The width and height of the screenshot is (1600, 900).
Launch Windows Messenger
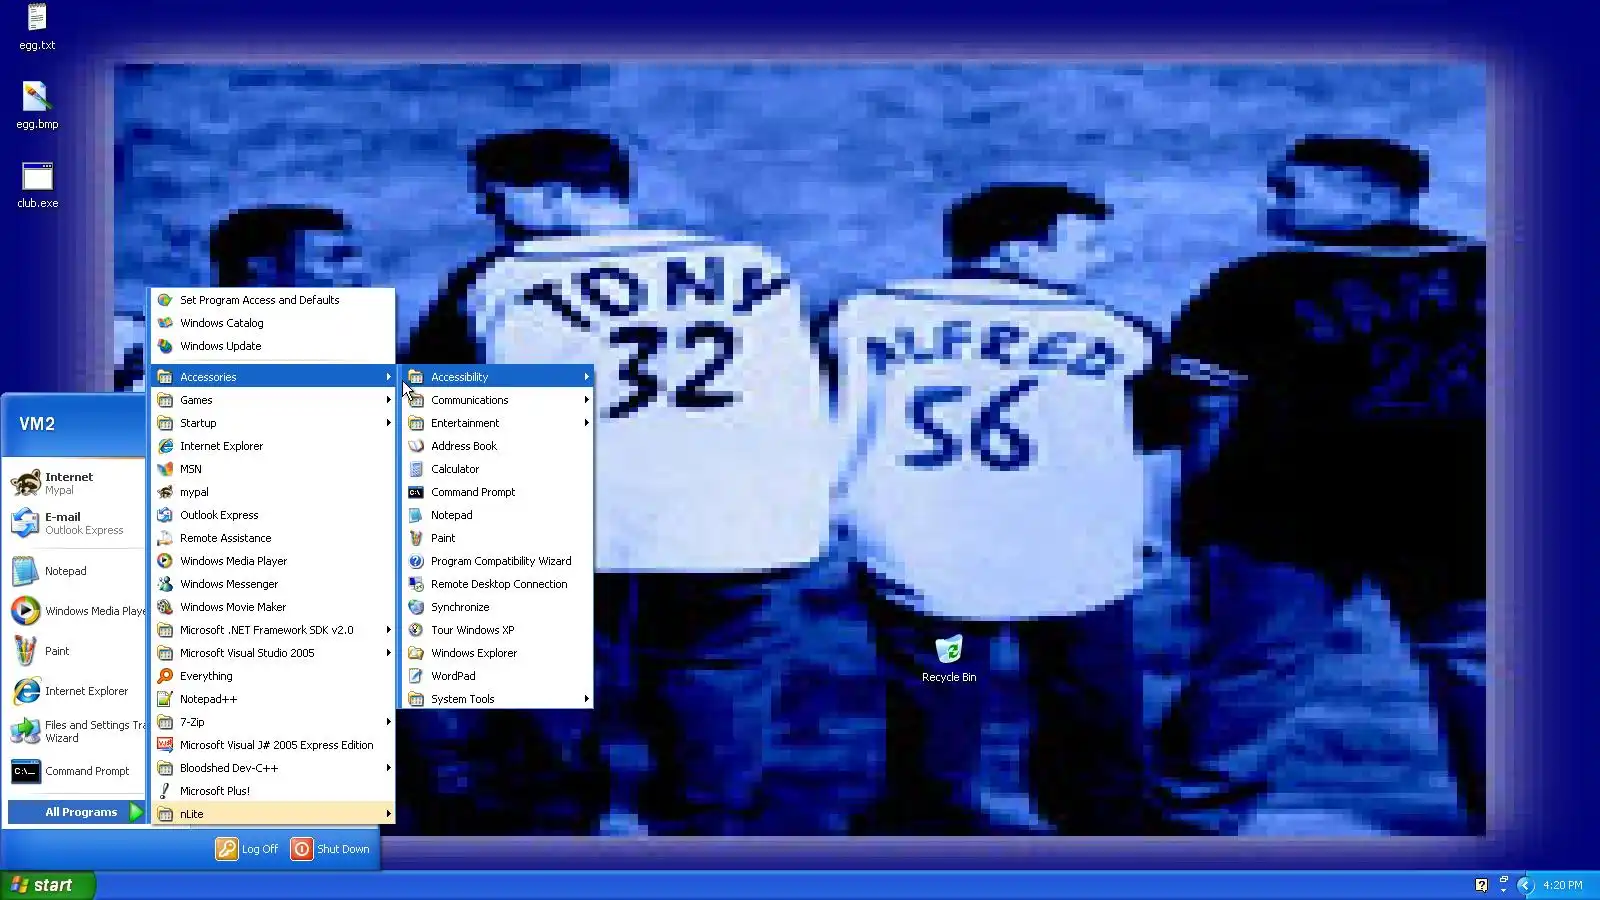[273, 584]
